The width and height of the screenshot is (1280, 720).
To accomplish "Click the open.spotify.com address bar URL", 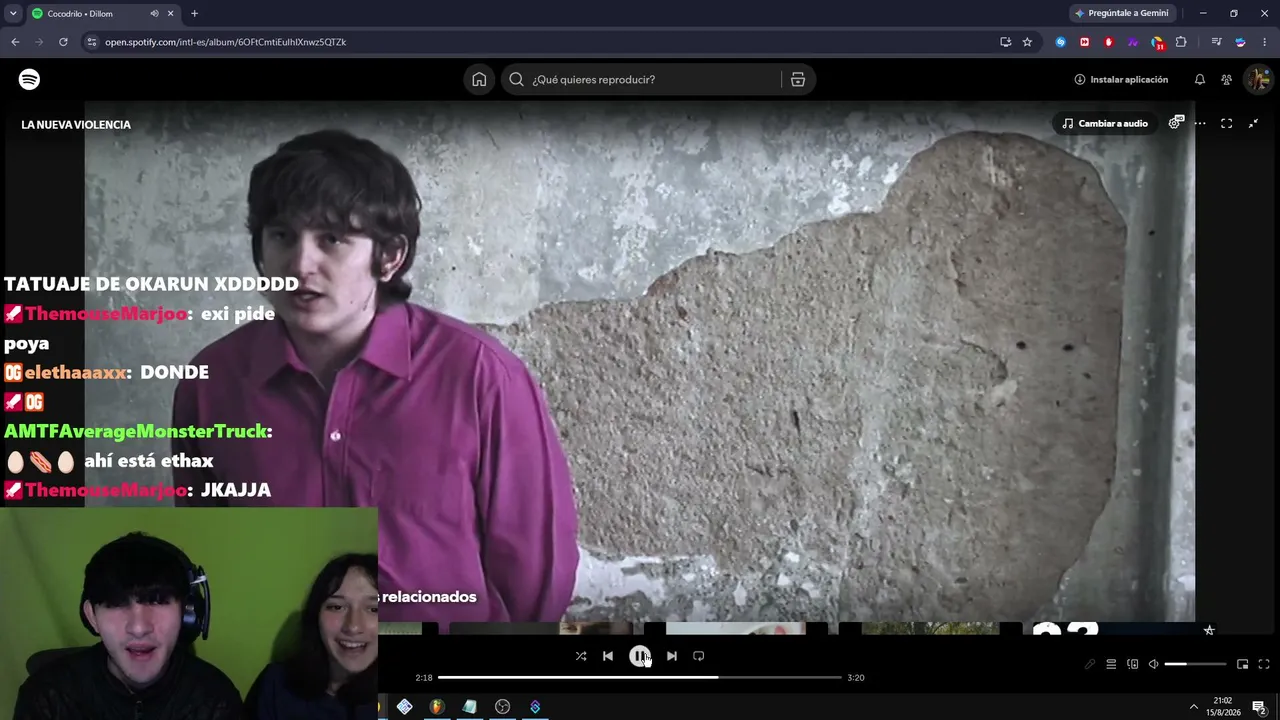I will coord(226,42).
